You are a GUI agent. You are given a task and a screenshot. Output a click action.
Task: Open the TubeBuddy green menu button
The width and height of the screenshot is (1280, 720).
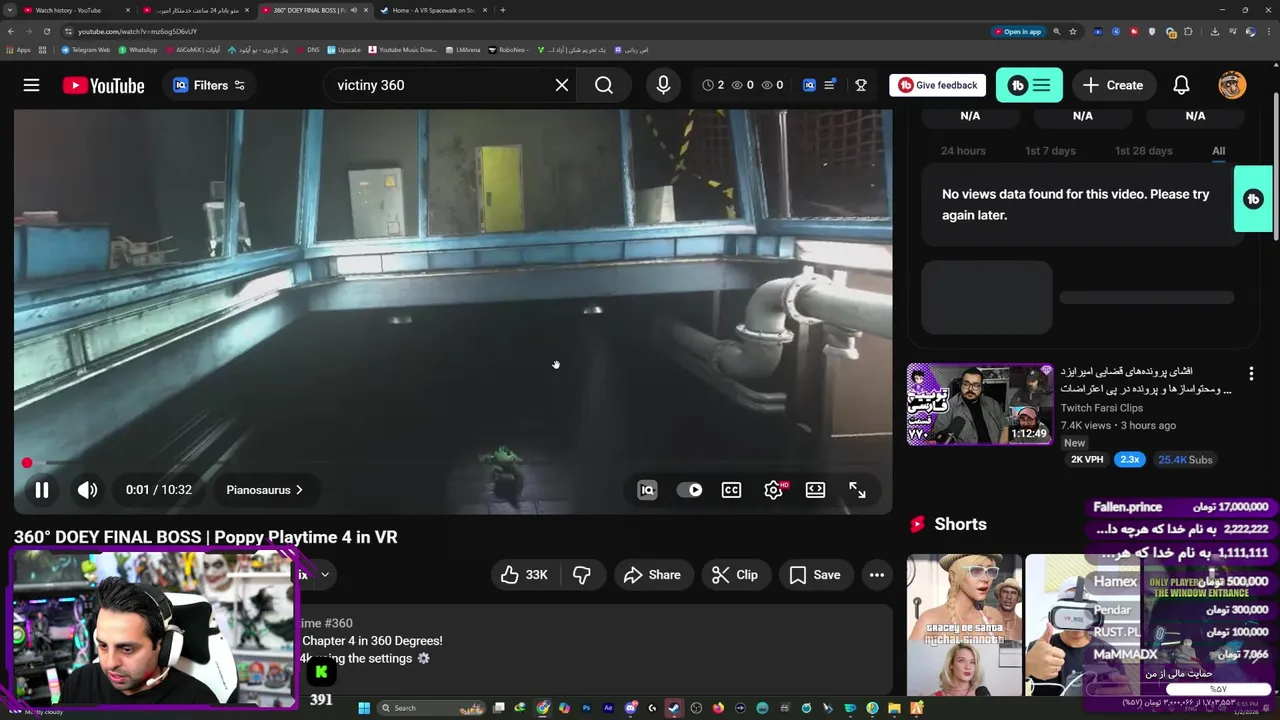click(x=1029, y=85)
